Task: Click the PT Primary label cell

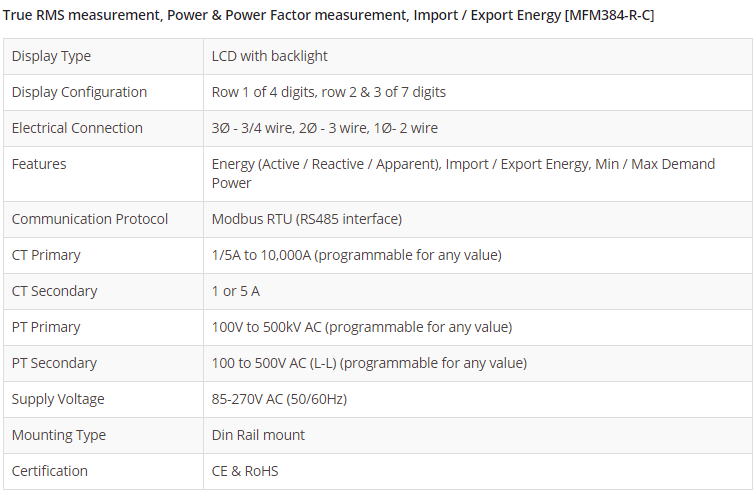Action: (x=46, y=327)
